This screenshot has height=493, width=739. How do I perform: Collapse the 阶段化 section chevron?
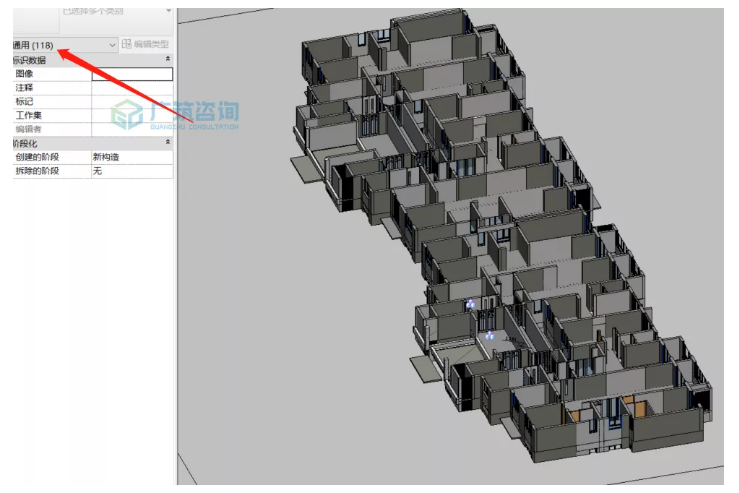(168, 142)
